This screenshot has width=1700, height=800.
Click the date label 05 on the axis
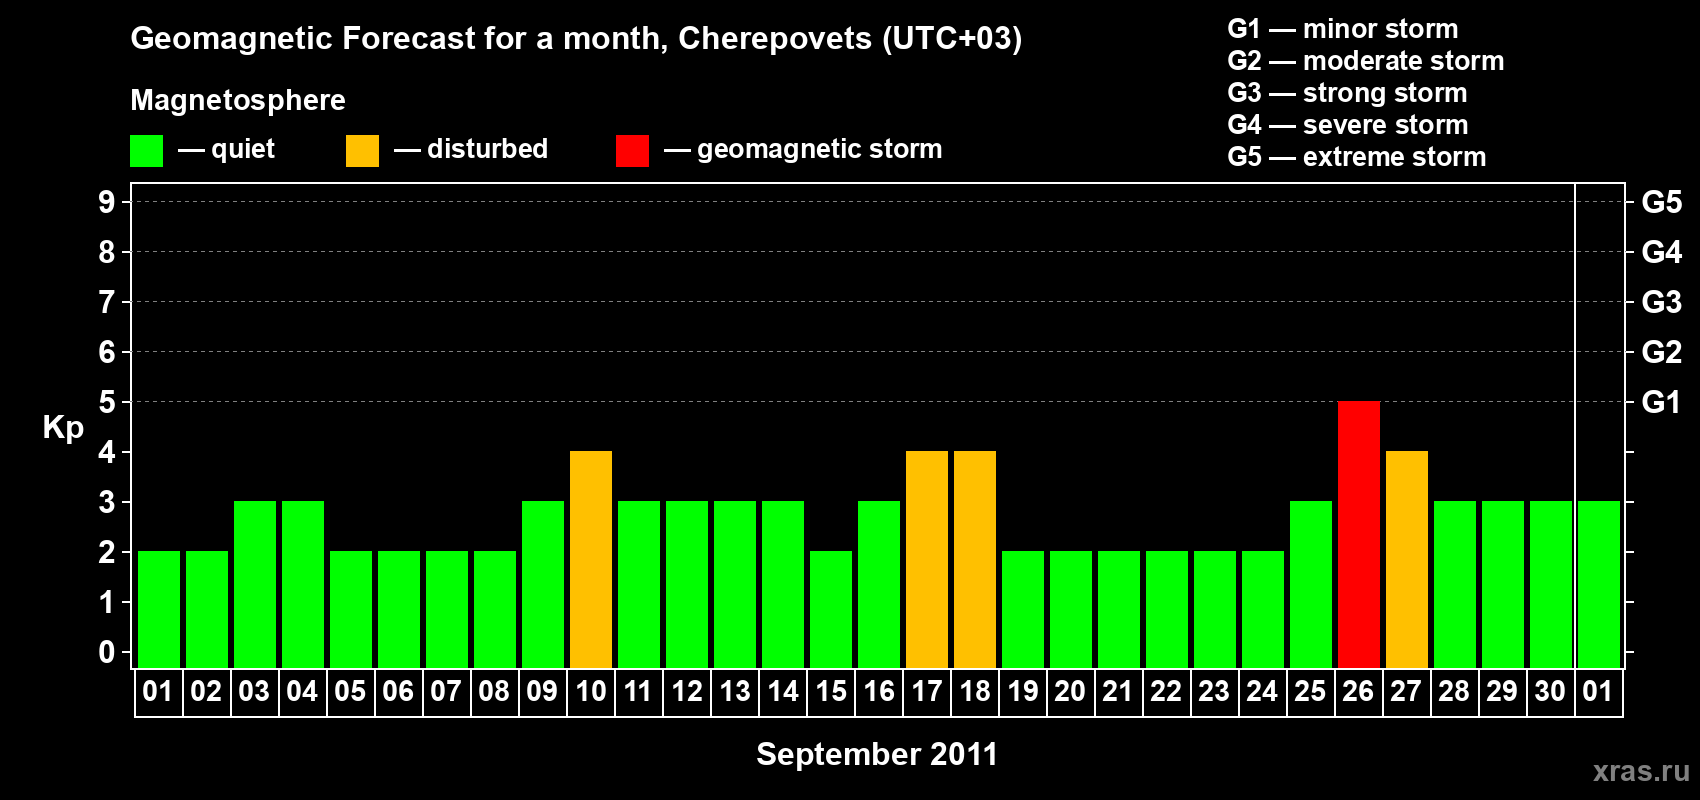[350, 692]
